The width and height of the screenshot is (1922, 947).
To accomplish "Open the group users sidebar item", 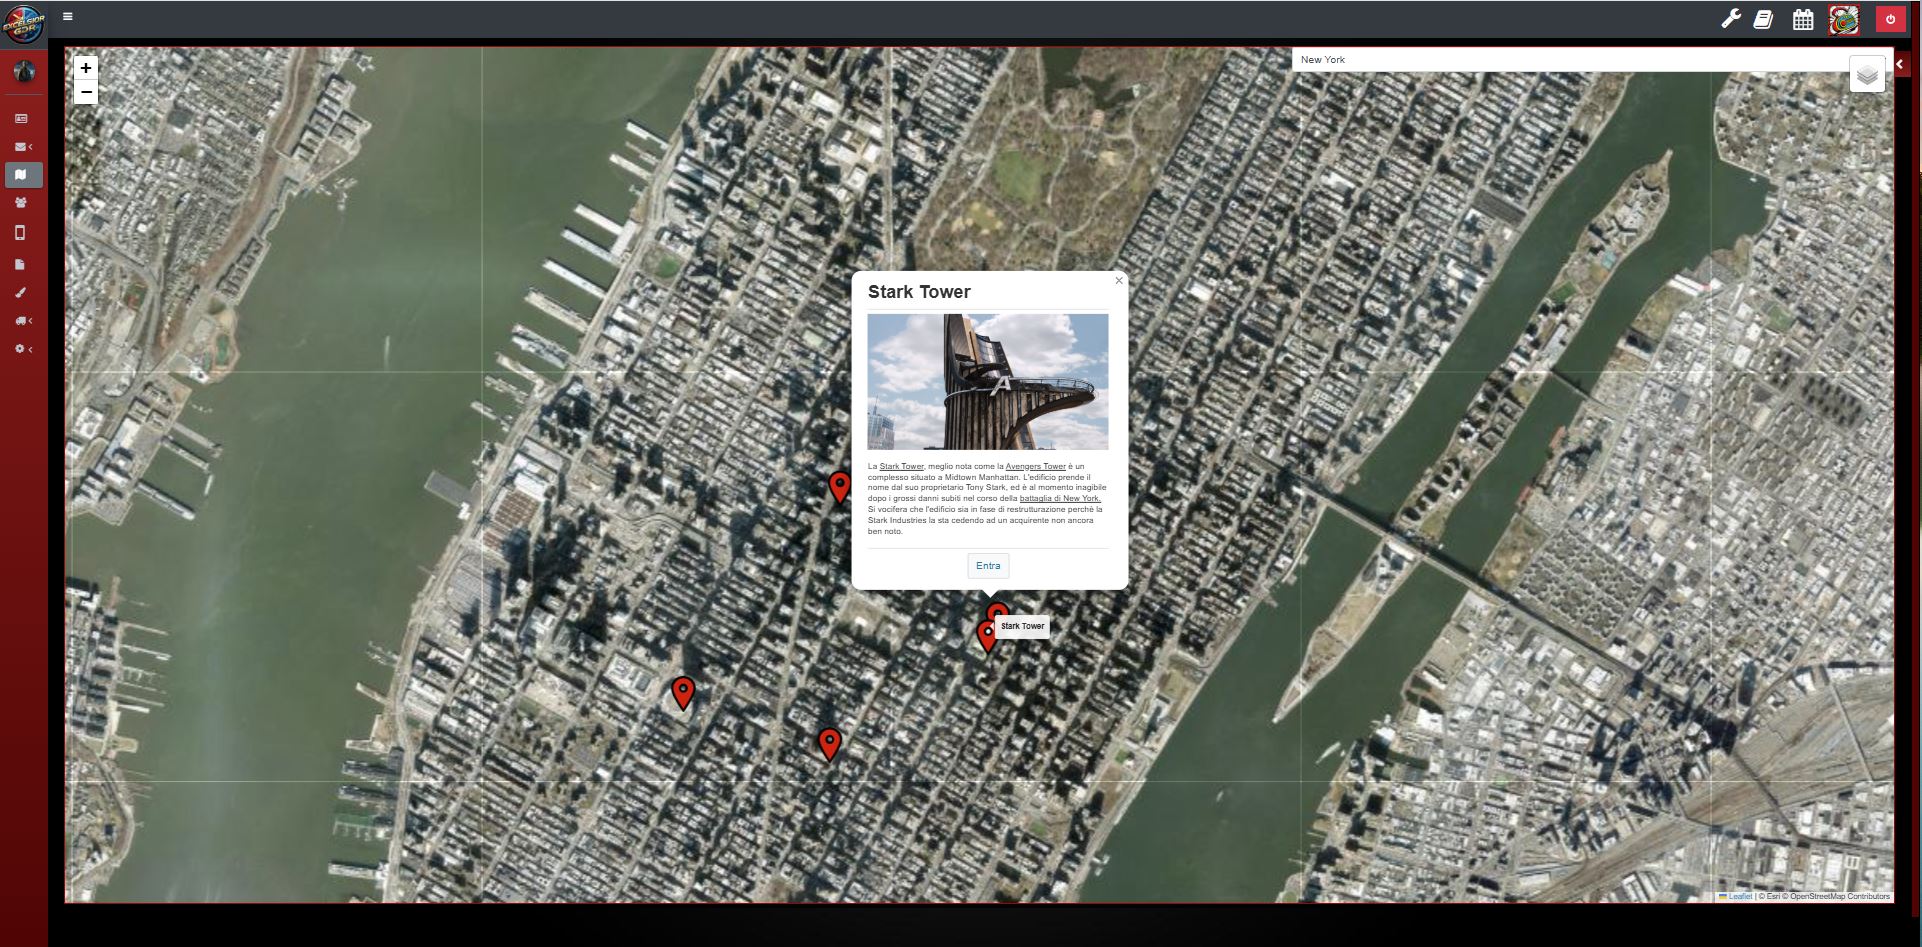I will [21, 203].
